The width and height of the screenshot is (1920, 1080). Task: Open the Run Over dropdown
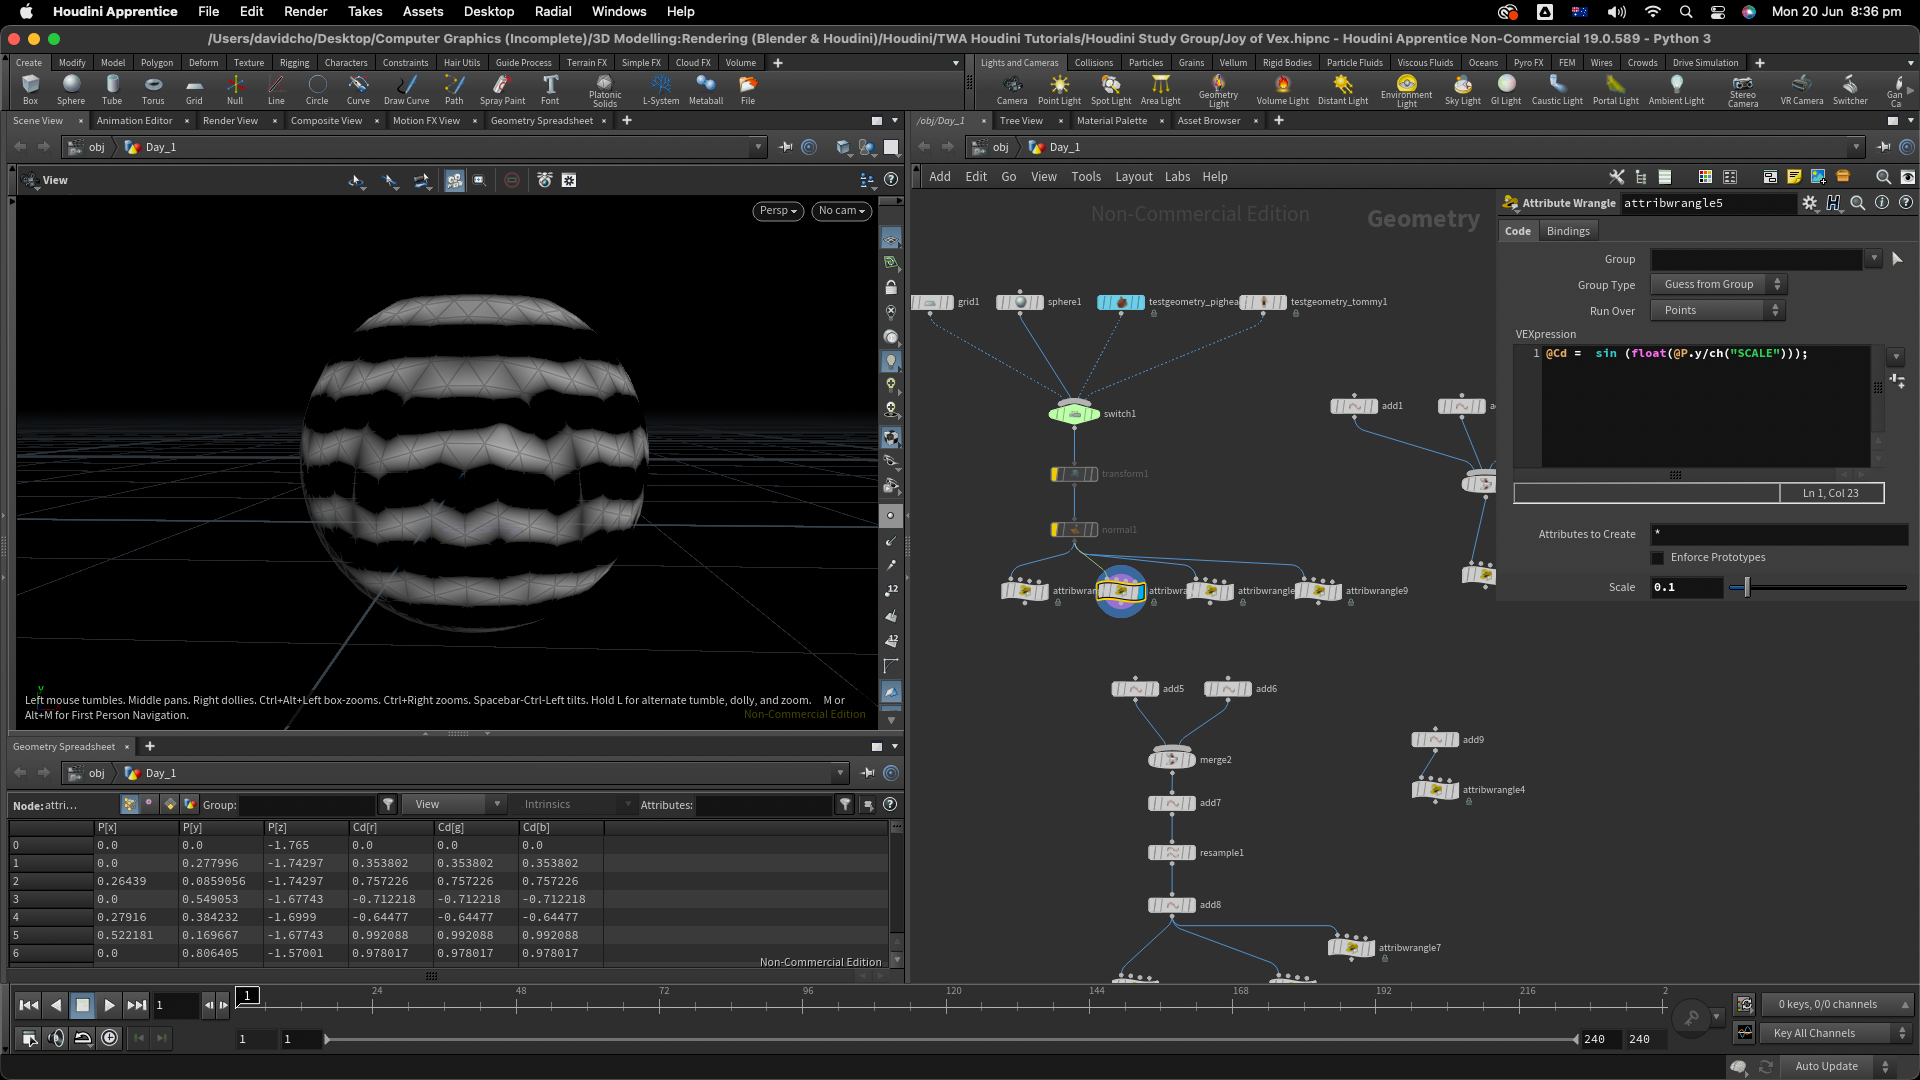pyautogui.click(x=1717, y=311)
